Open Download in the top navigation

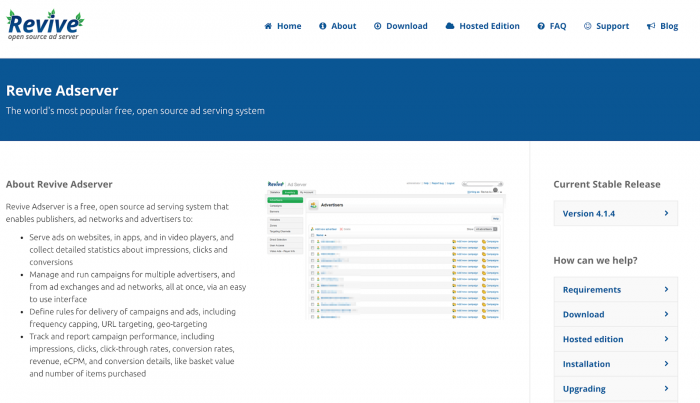[x=407, y=26]
